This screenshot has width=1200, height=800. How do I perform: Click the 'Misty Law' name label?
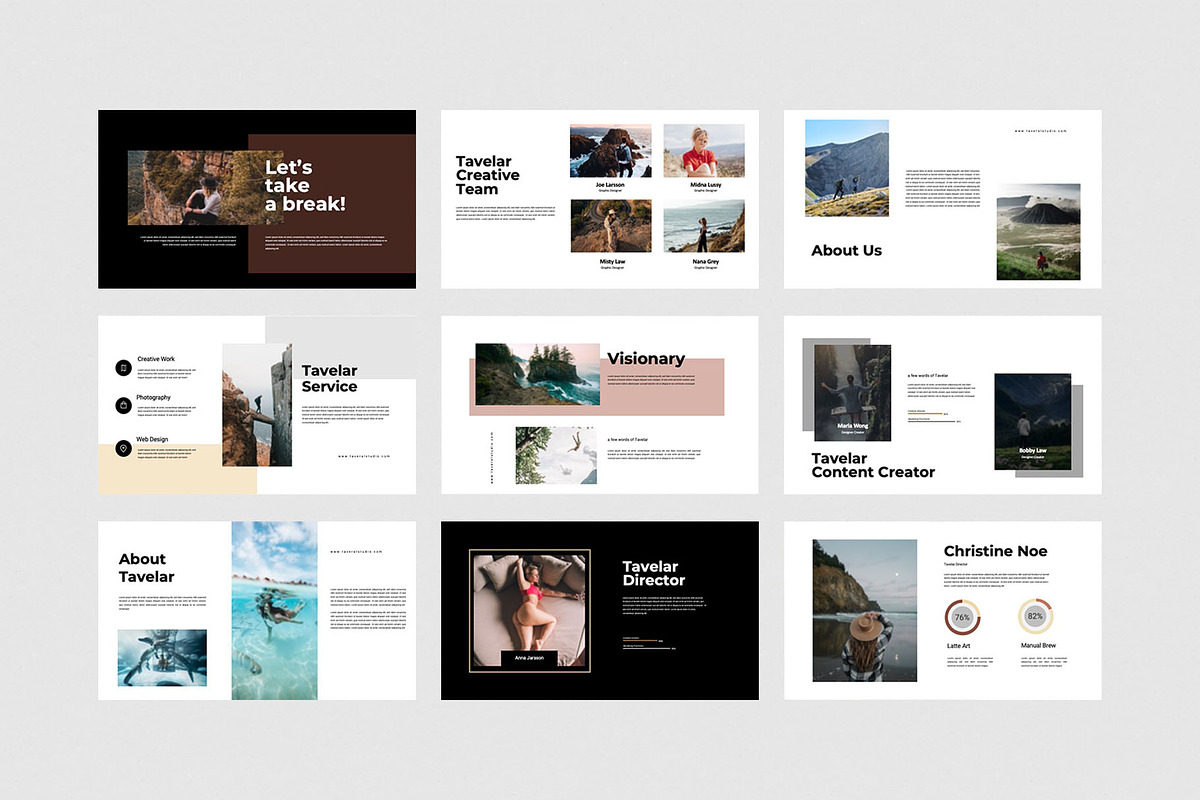point(612,261)
